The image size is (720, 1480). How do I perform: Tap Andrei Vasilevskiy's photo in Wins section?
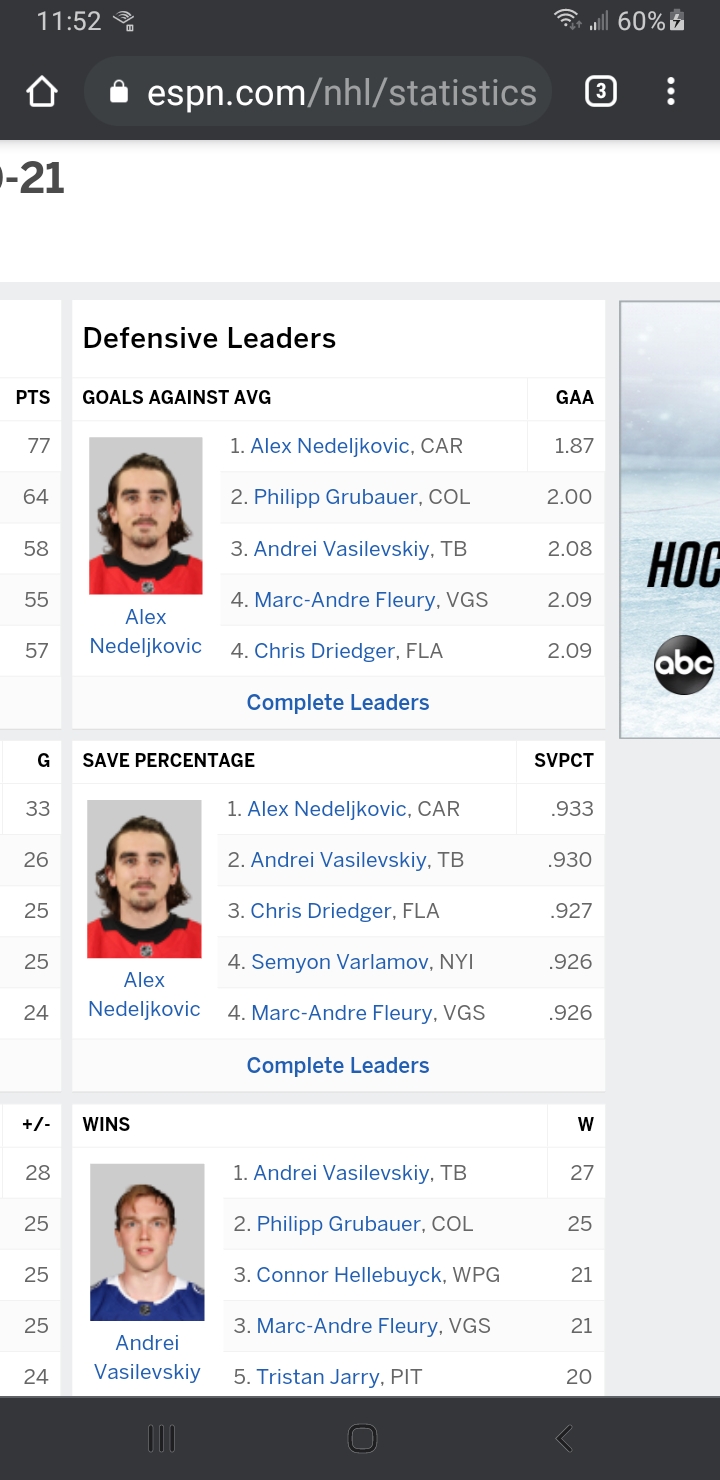[x=147, y=1242]
